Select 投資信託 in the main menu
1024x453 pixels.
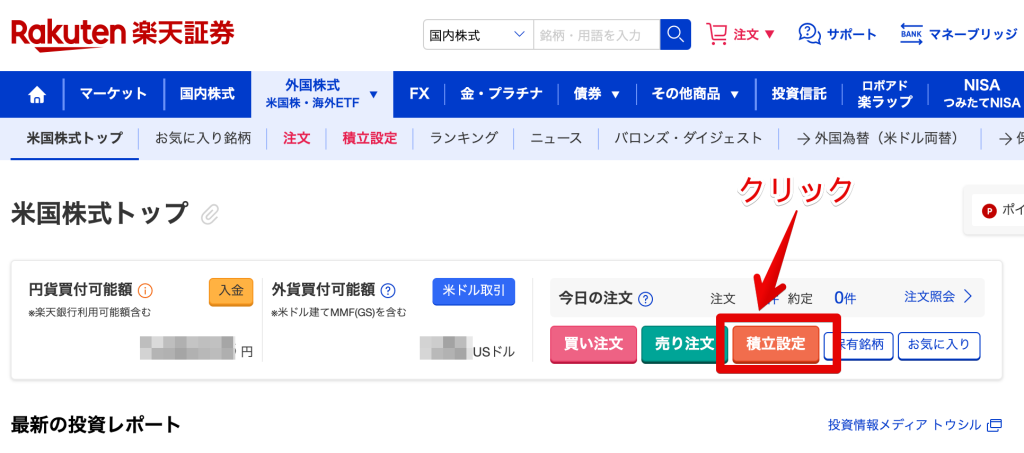click(x=799, y=94)
